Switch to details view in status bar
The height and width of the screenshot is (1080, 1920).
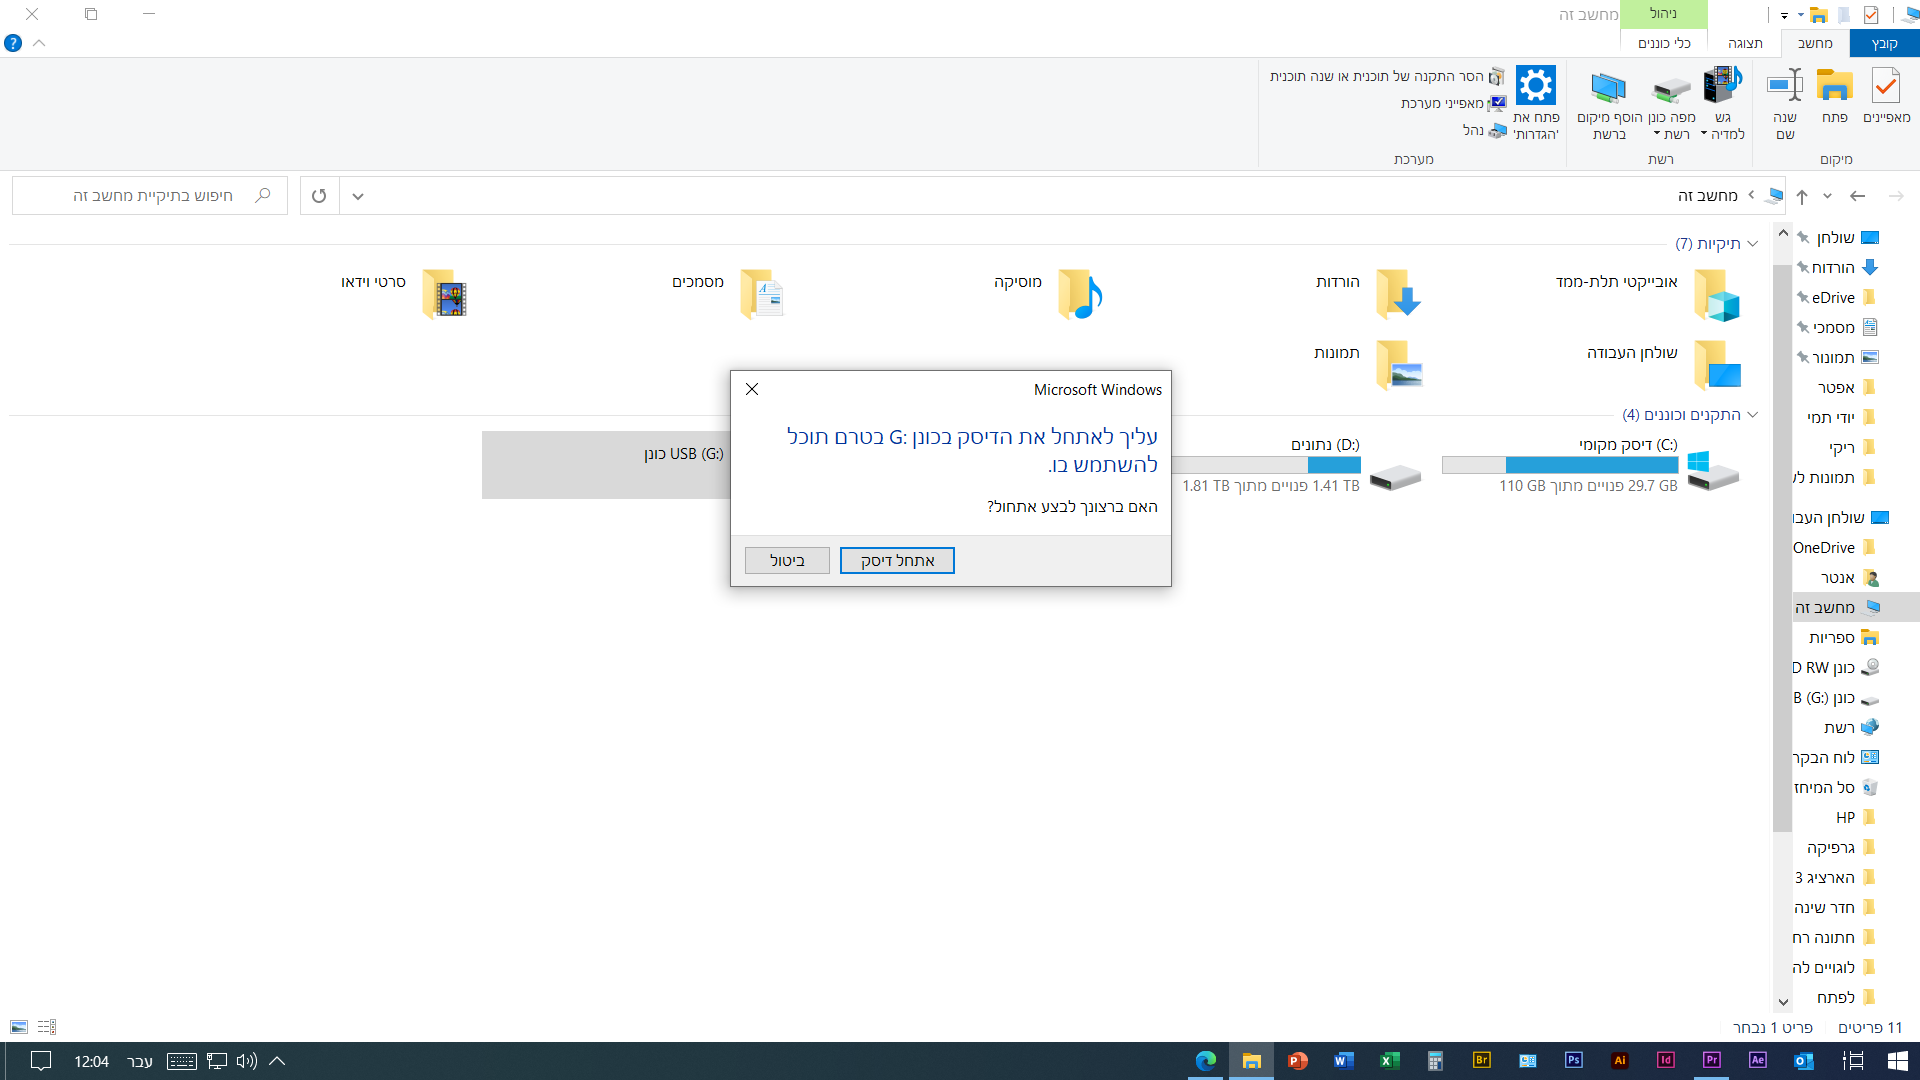(47, 1027)
